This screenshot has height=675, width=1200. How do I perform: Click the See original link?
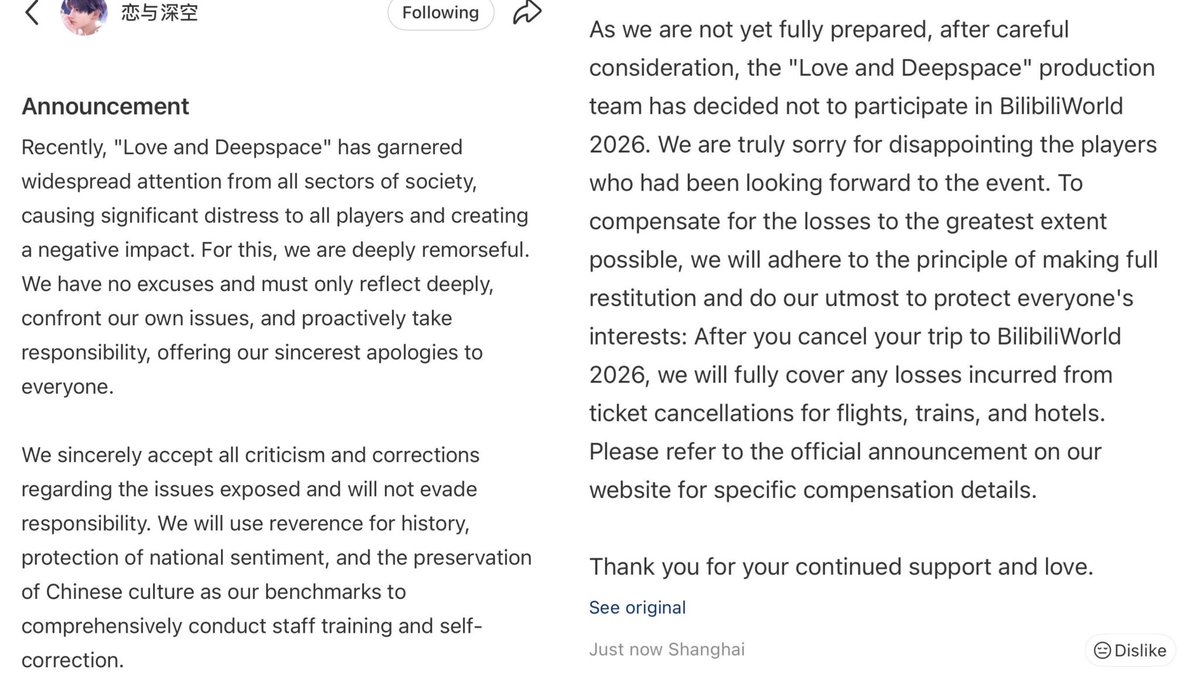pos(637,607)
